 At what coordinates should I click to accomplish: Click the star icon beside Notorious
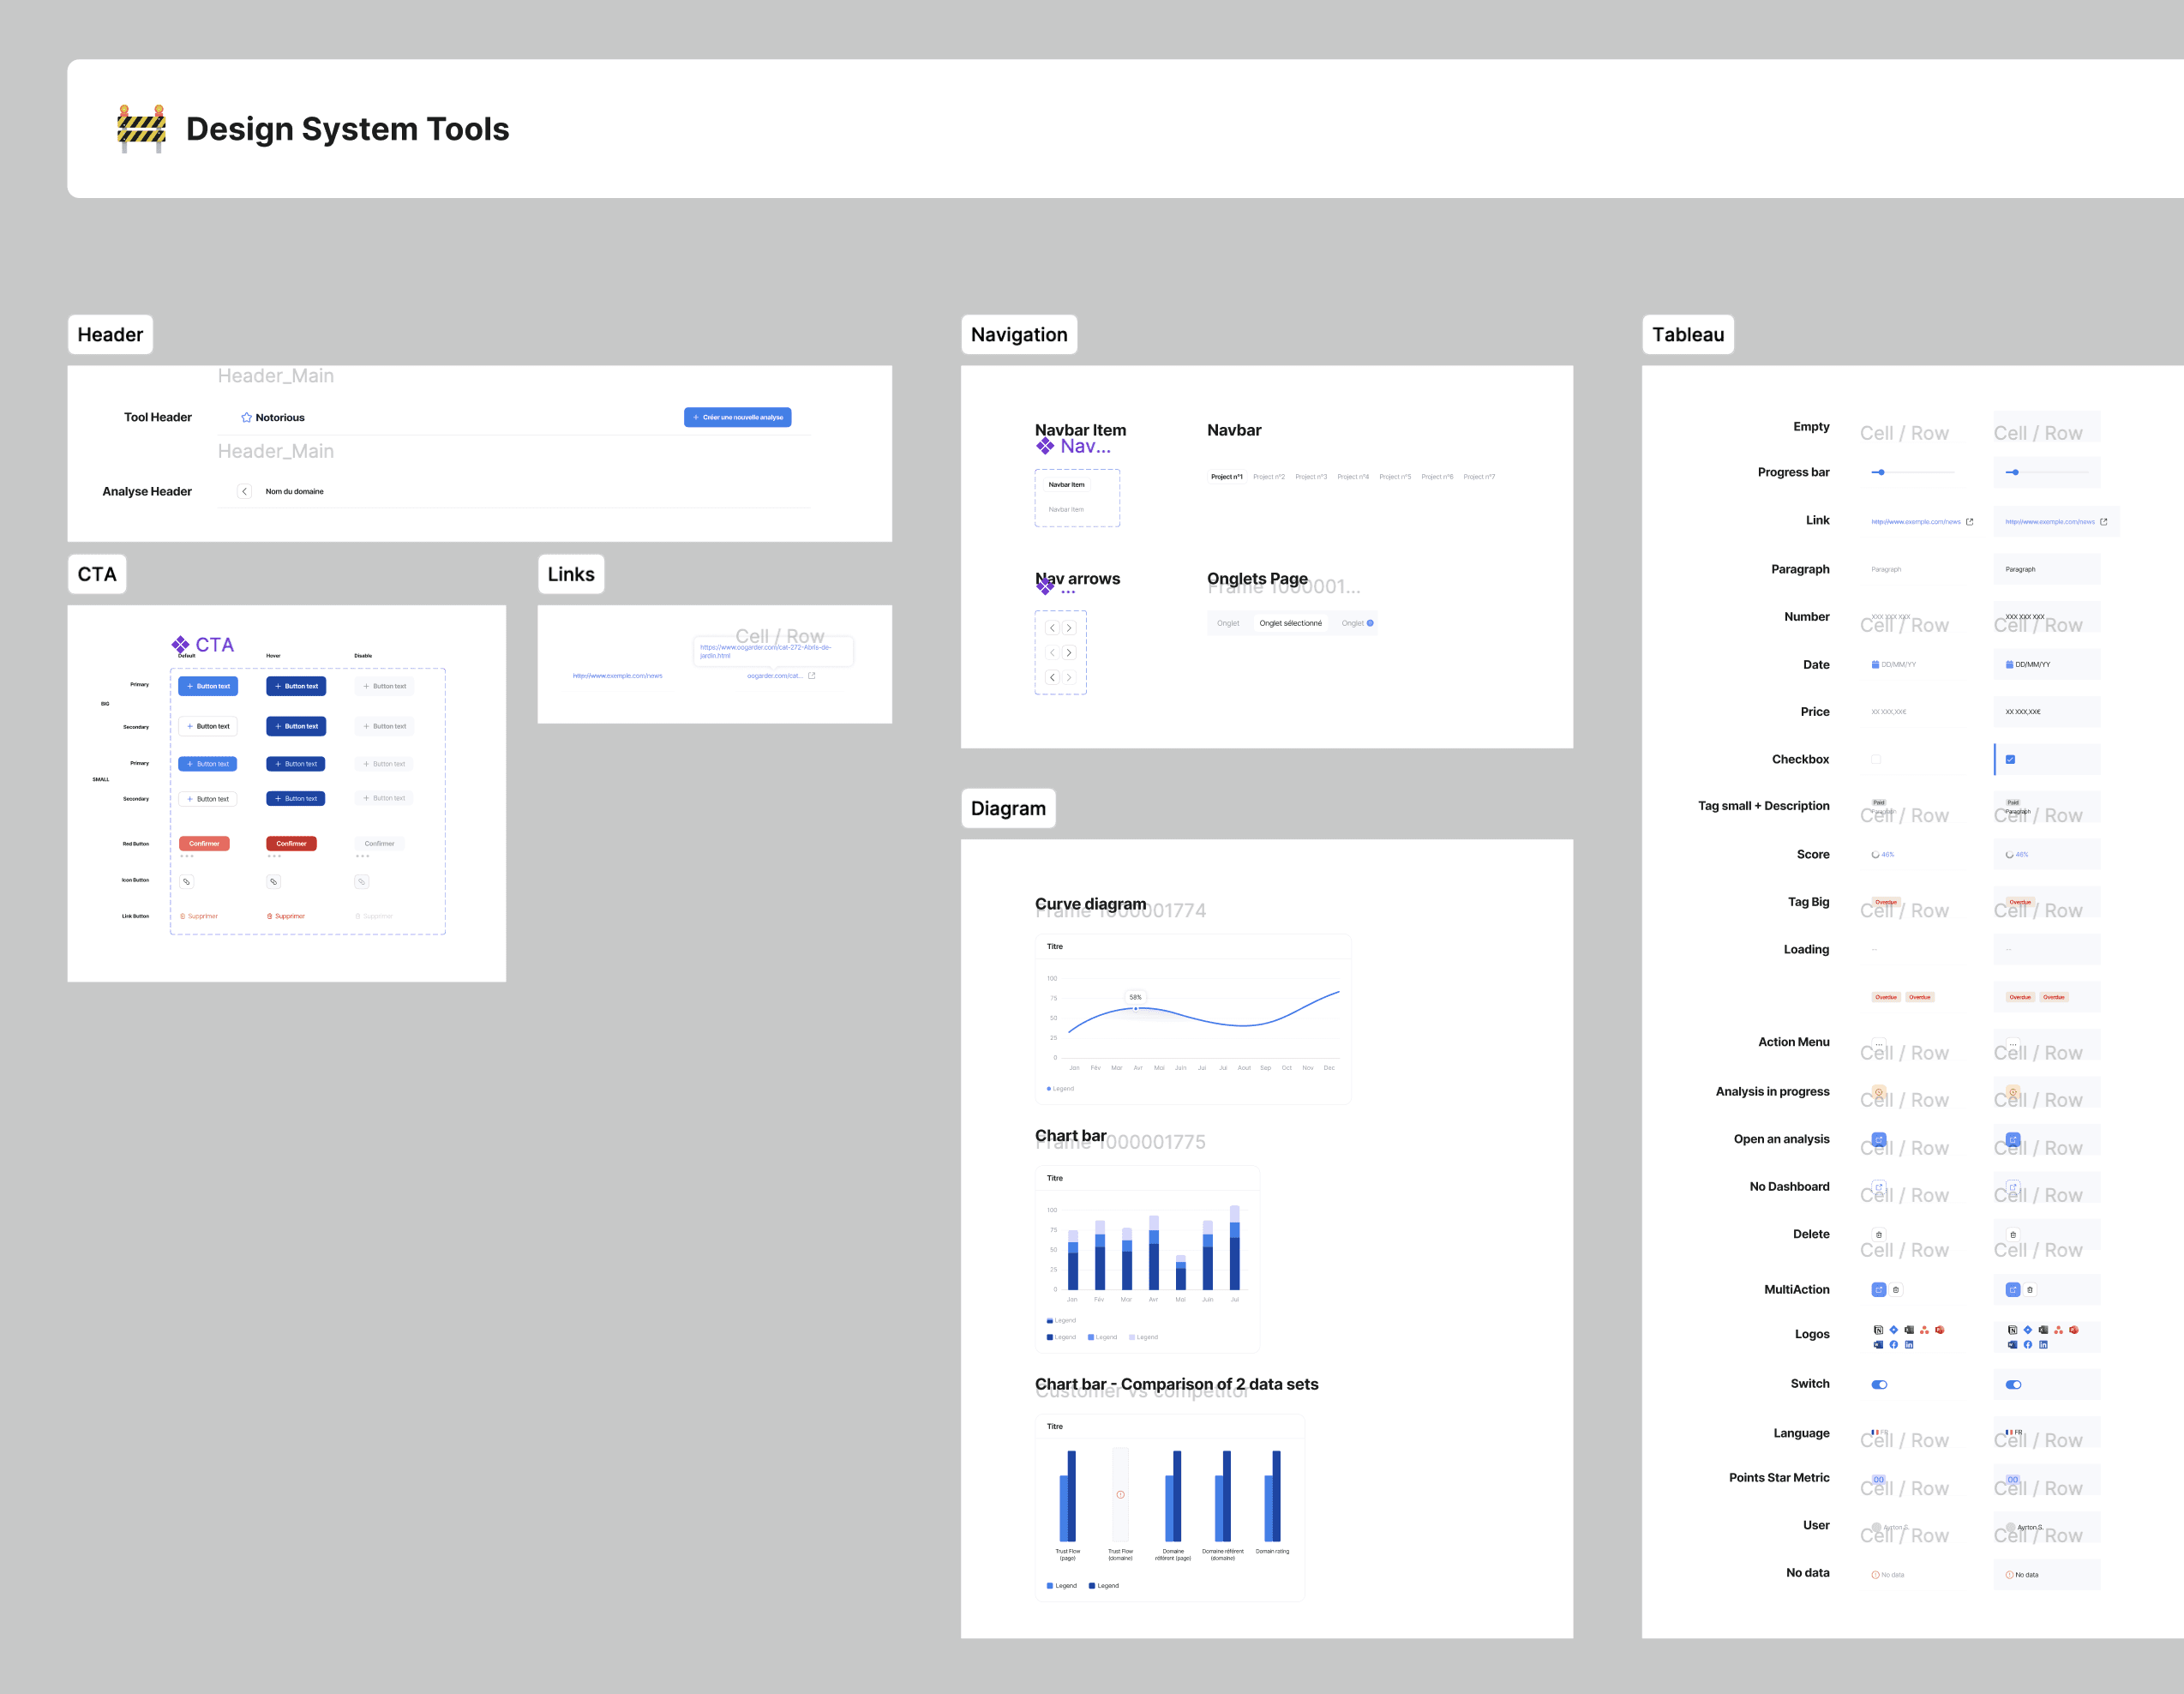click(x=246, y=417)
